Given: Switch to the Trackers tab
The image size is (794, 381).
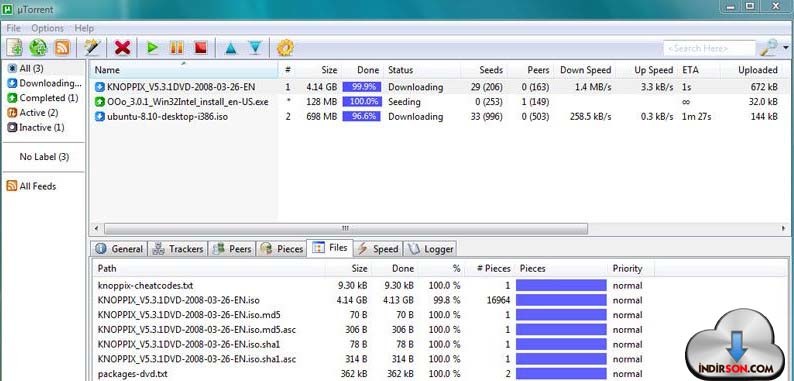Looking at the screenshot, I should [x=179, y=249].
